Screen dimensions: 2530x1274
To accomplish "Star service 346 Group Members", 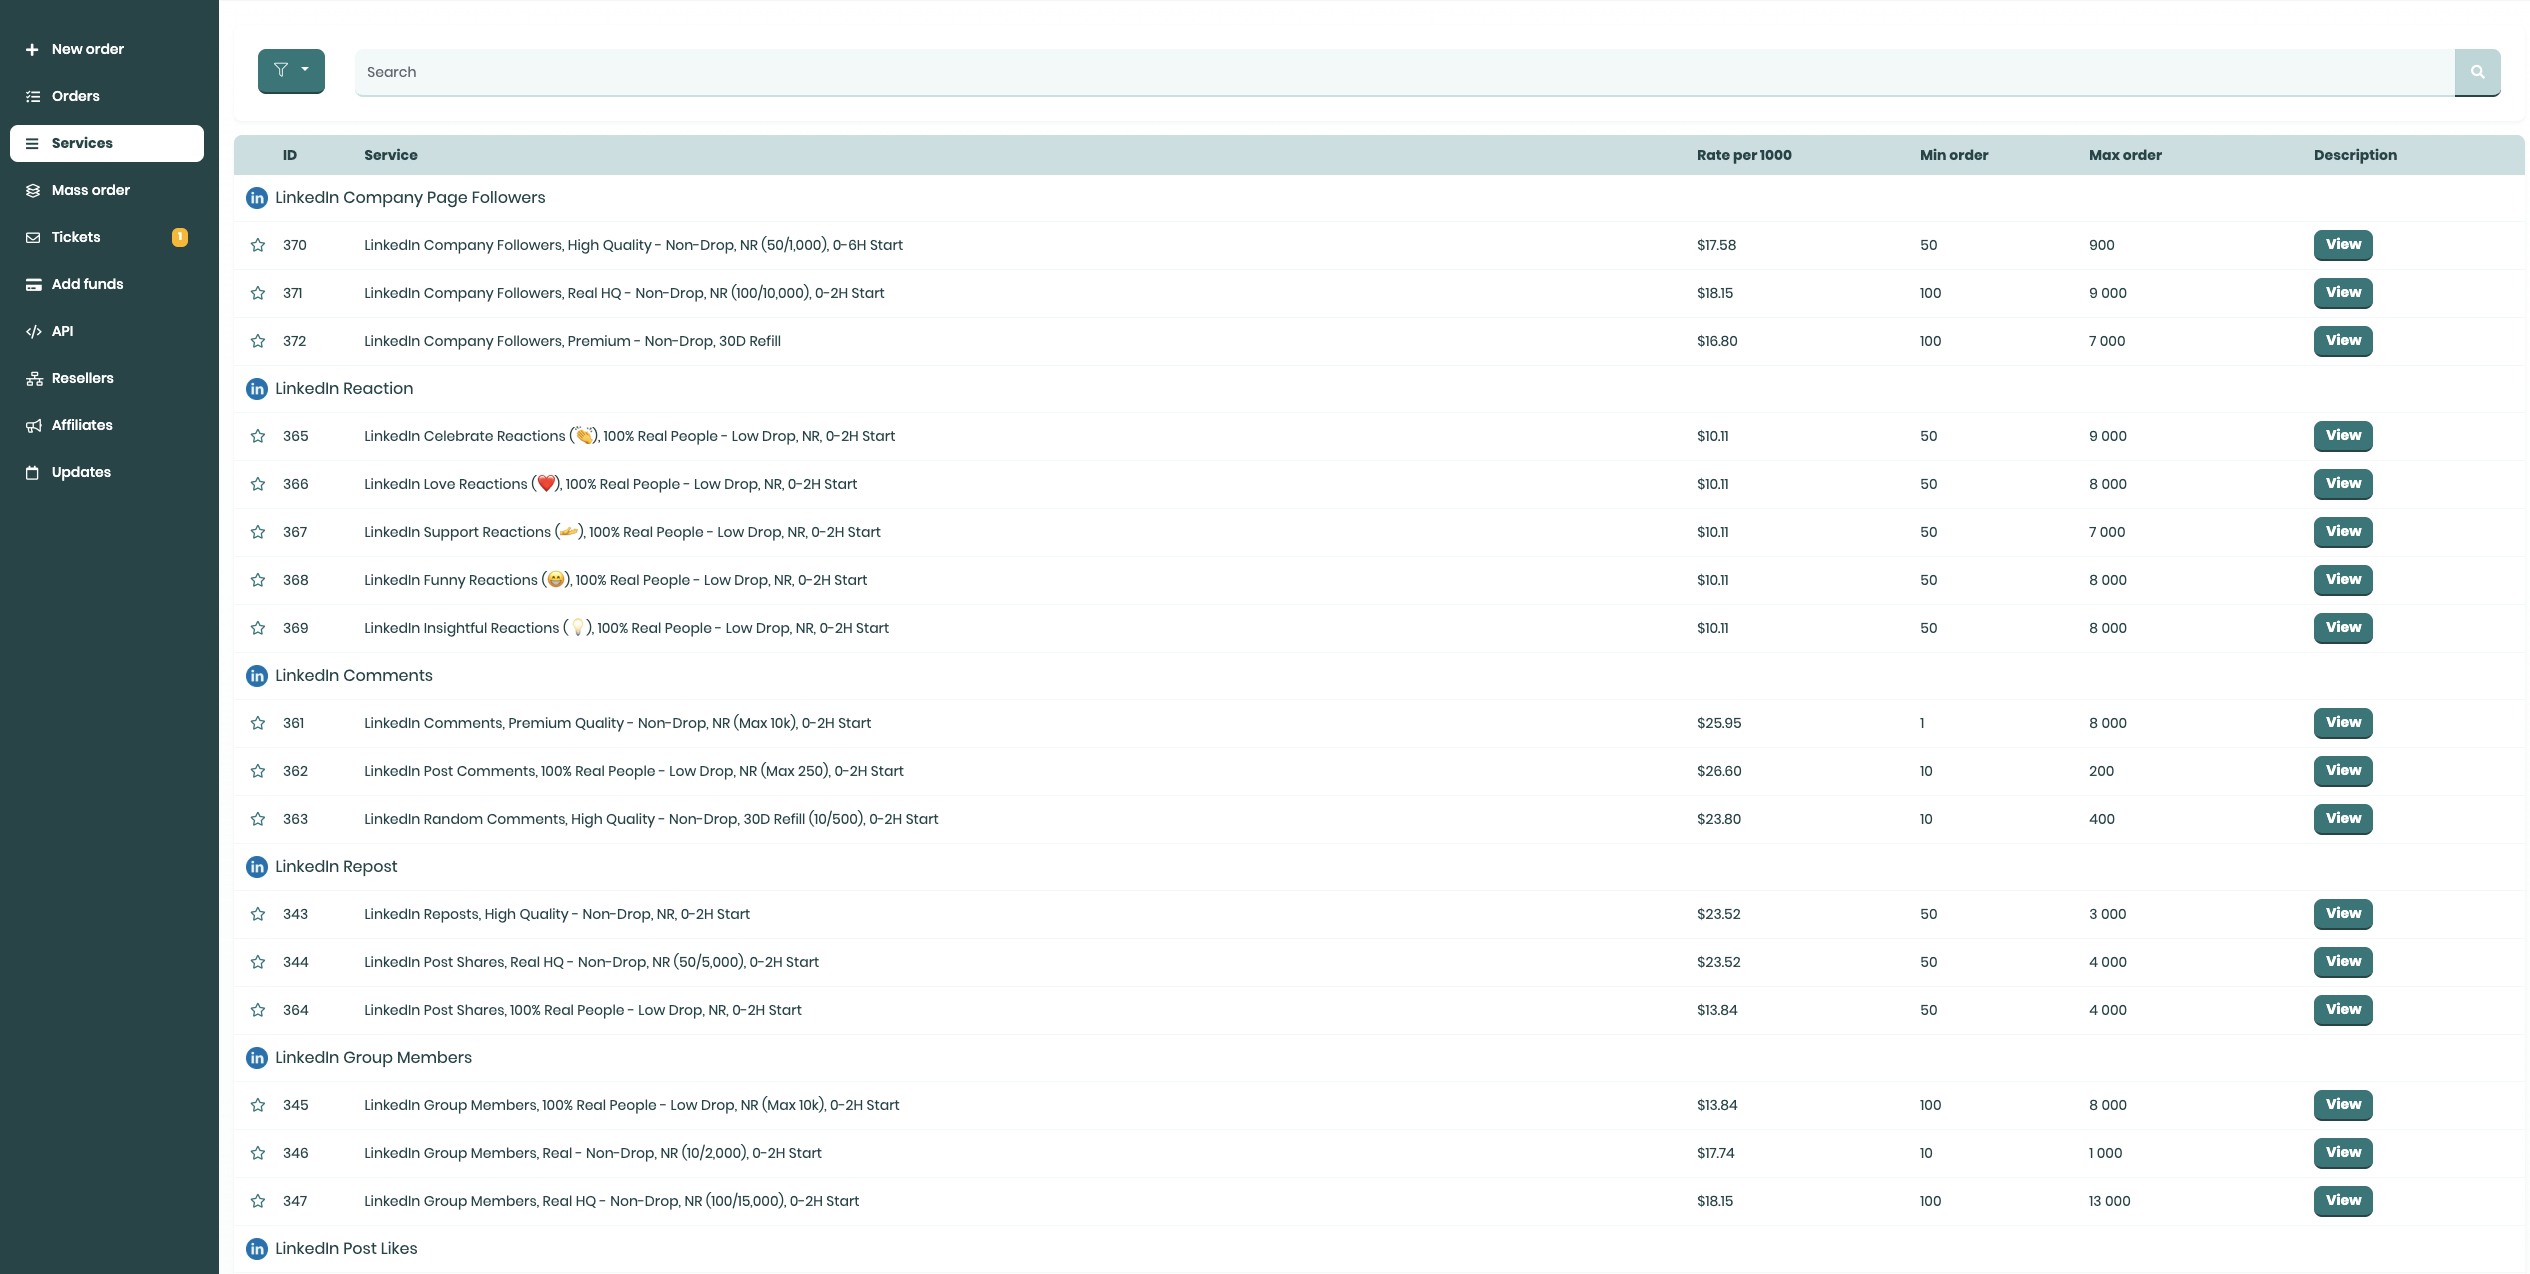I will 258,1153.
